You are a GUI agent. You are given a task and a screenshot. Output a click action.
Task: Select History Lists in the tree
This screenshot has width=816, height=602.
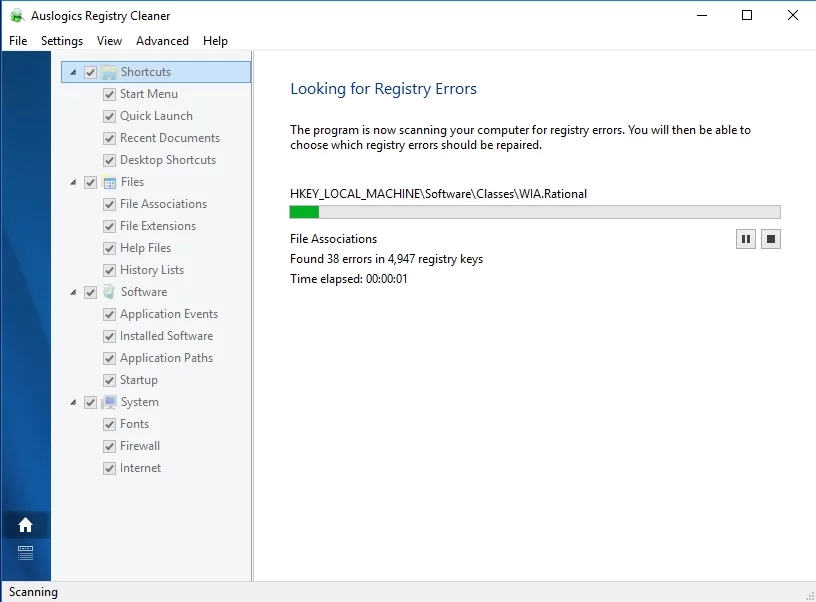152,270
